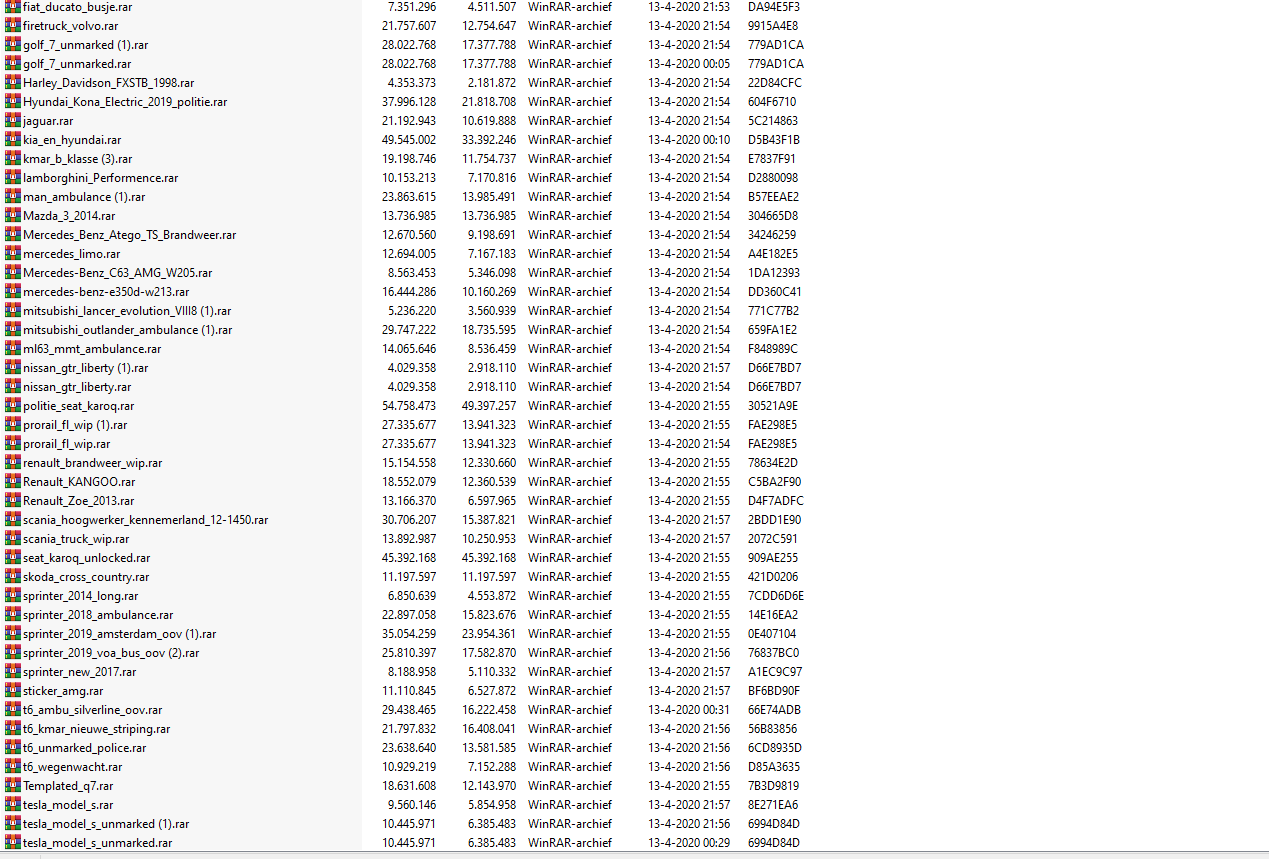Click the RAR icon next to jaguar.rar
This screenshot has height=859, width=1269.
[12, 120]
